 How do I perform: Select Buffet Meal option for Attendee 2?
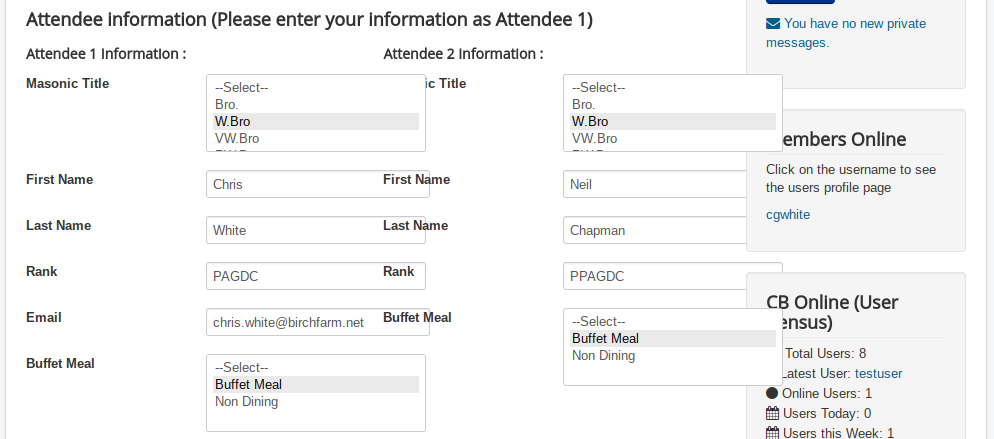[x=672, y=338]
